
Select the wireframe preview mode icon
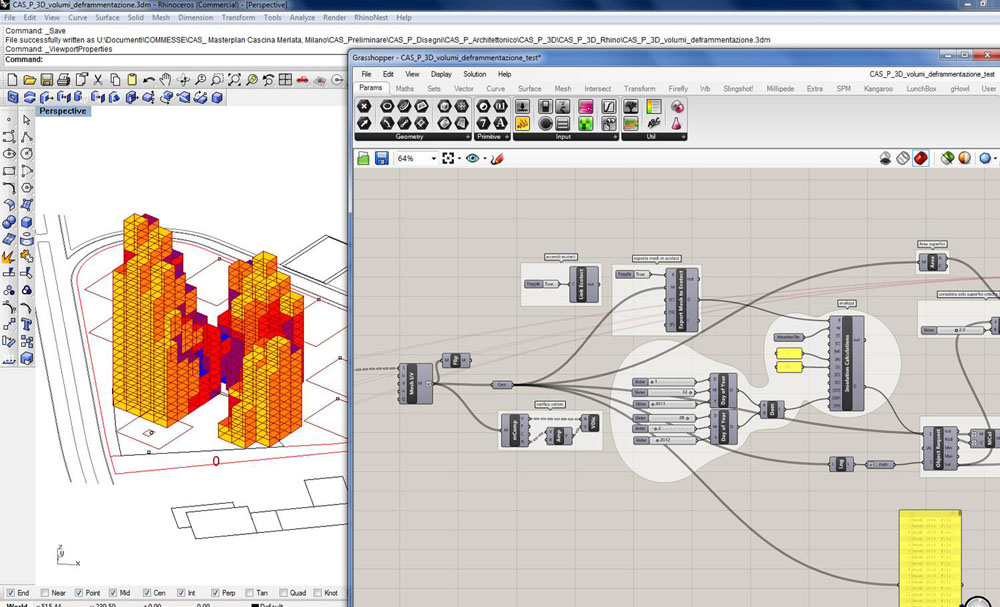coord(903,158)
